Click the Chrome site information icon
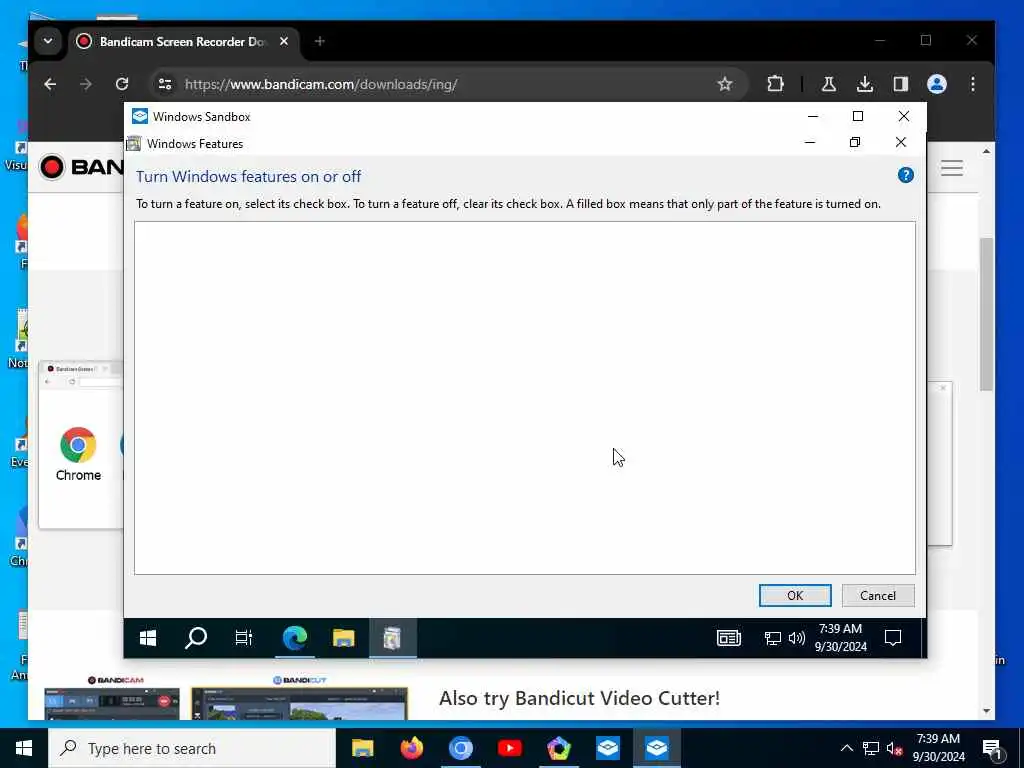Viewport: 1024px width, 768px height. [x=165, y=84]
